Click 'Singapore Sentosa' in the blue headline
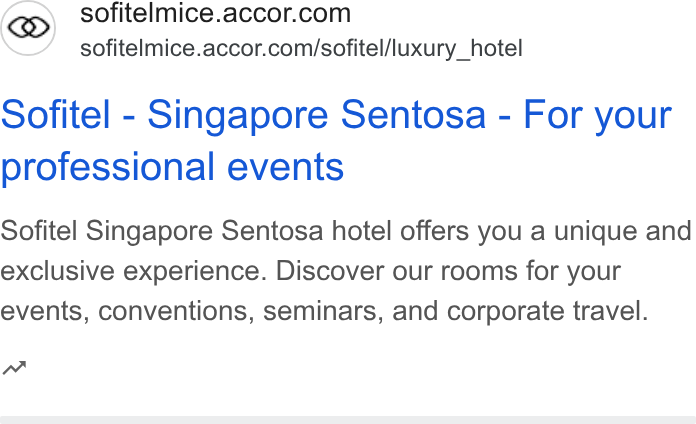 pos(316,115)
